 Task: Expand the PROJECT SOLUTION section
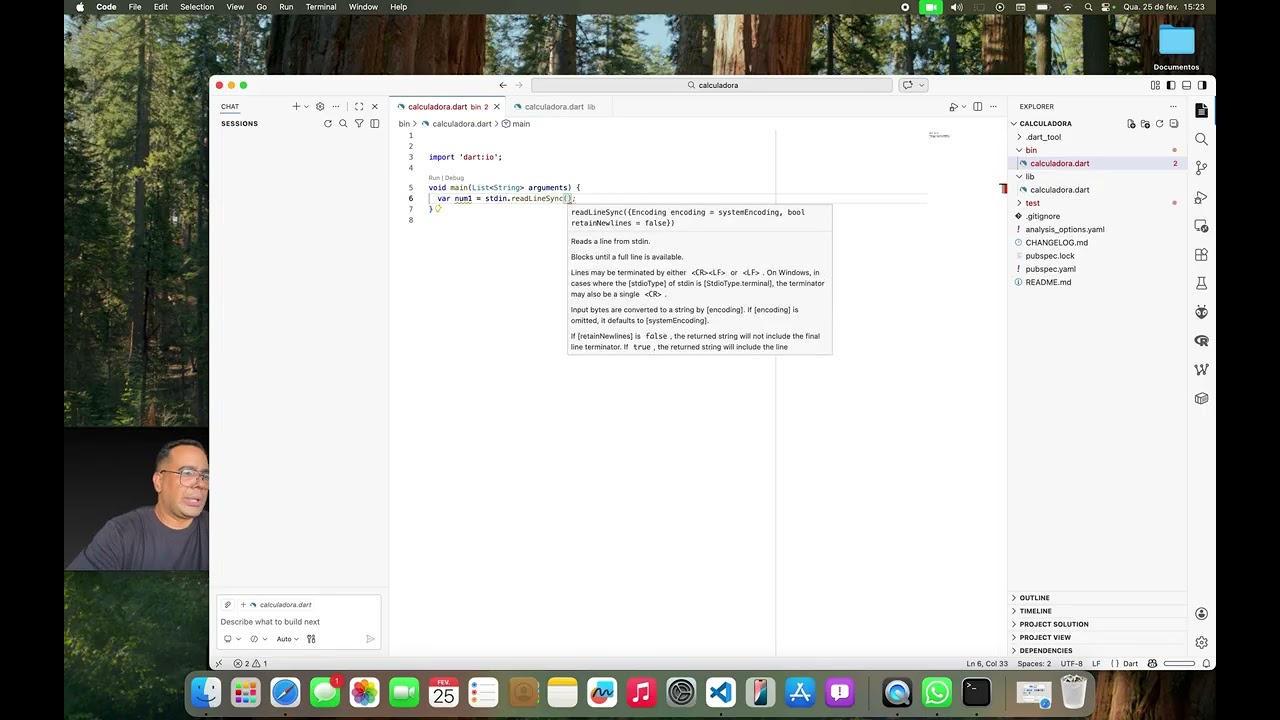click(x=1054, y=624)
